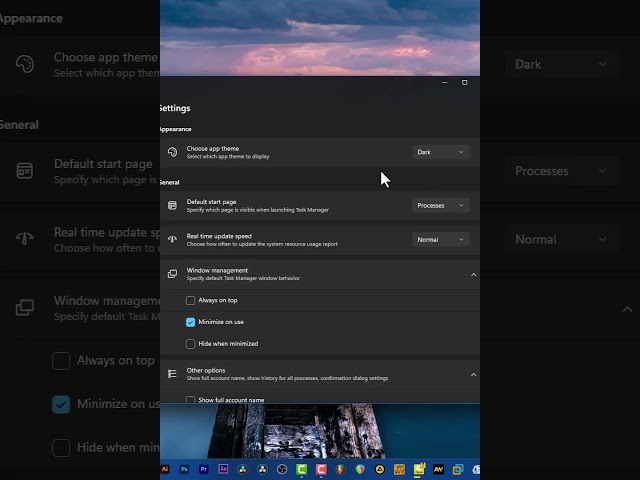This screenshot has width=640, height=480.
Task: Open the green Camtasia icon on the taskbar
Action: coord(302,469)
